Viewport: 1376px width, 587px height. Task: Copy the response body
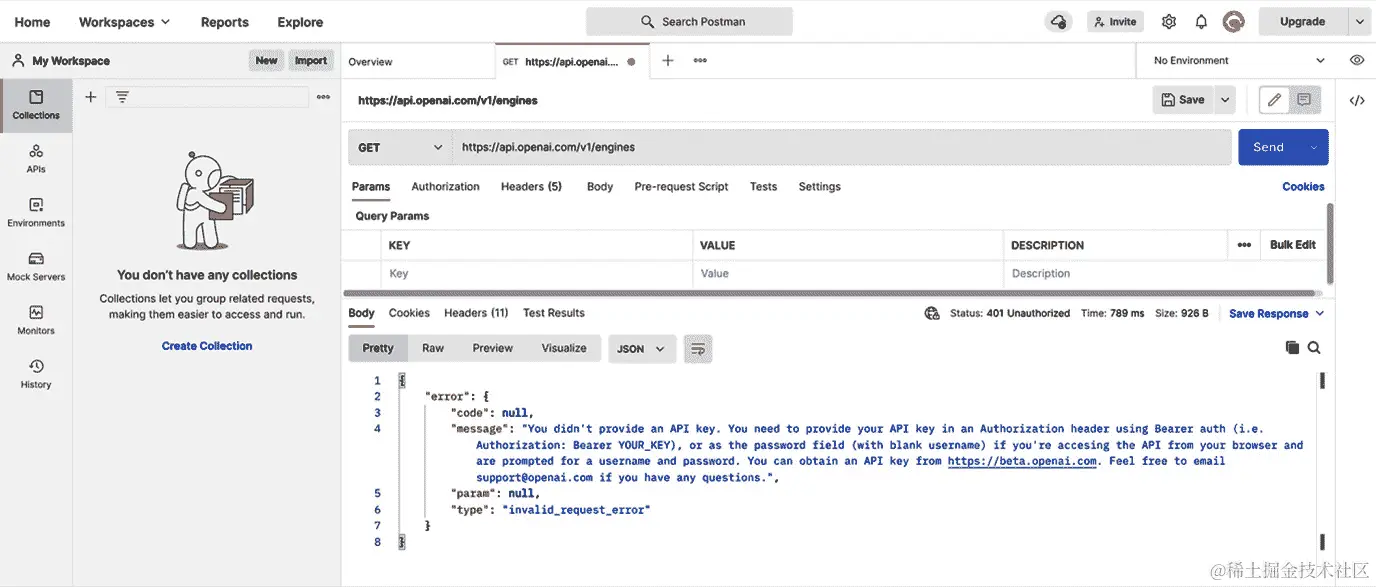click(x=1290, y=347)
